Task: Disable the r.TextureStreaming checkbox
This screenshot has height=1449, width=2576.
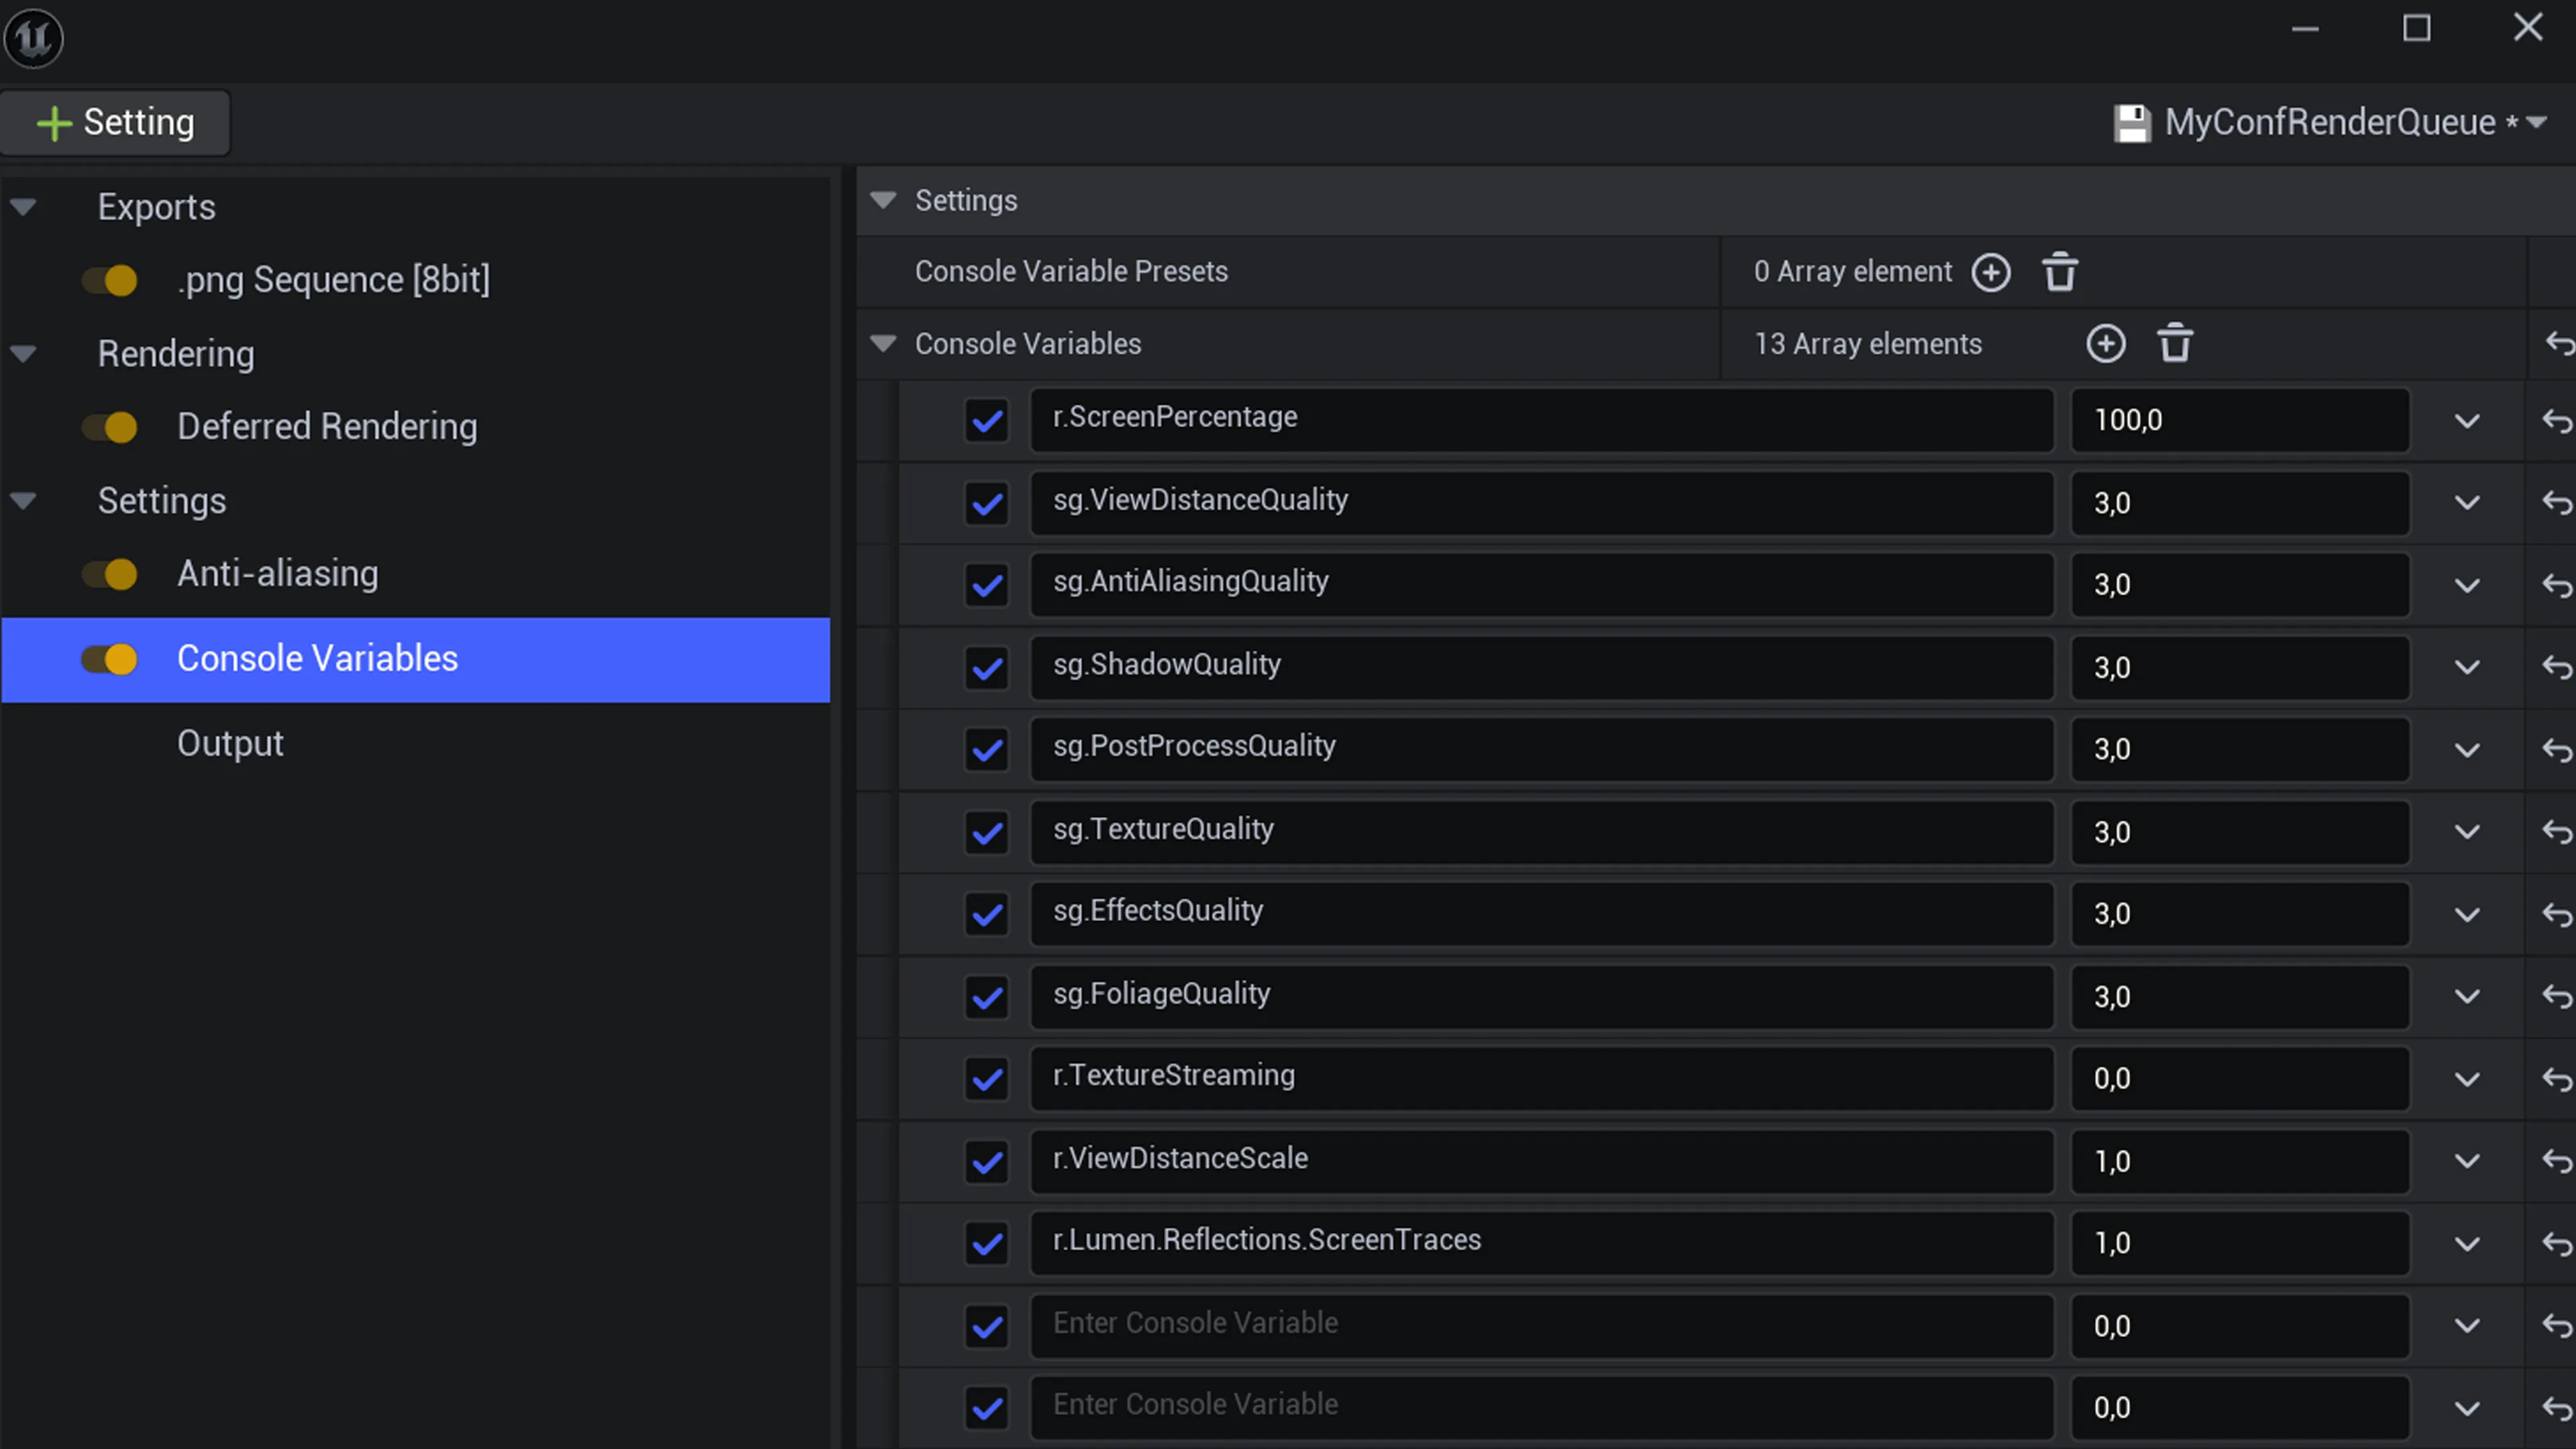Action: pyautogui.click(x=987, y=1079)
